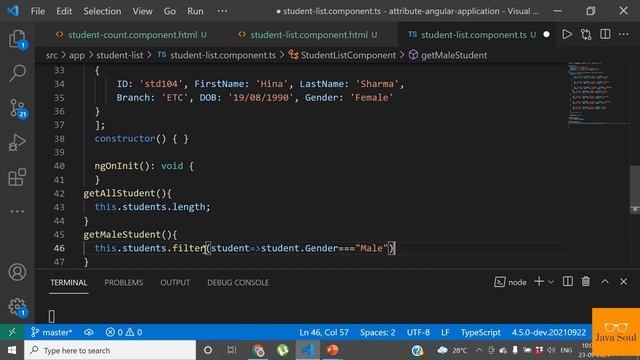Show errors and warnings count
Image resolution: width=640 pixels, height=360 pixels.
[124, 332]
